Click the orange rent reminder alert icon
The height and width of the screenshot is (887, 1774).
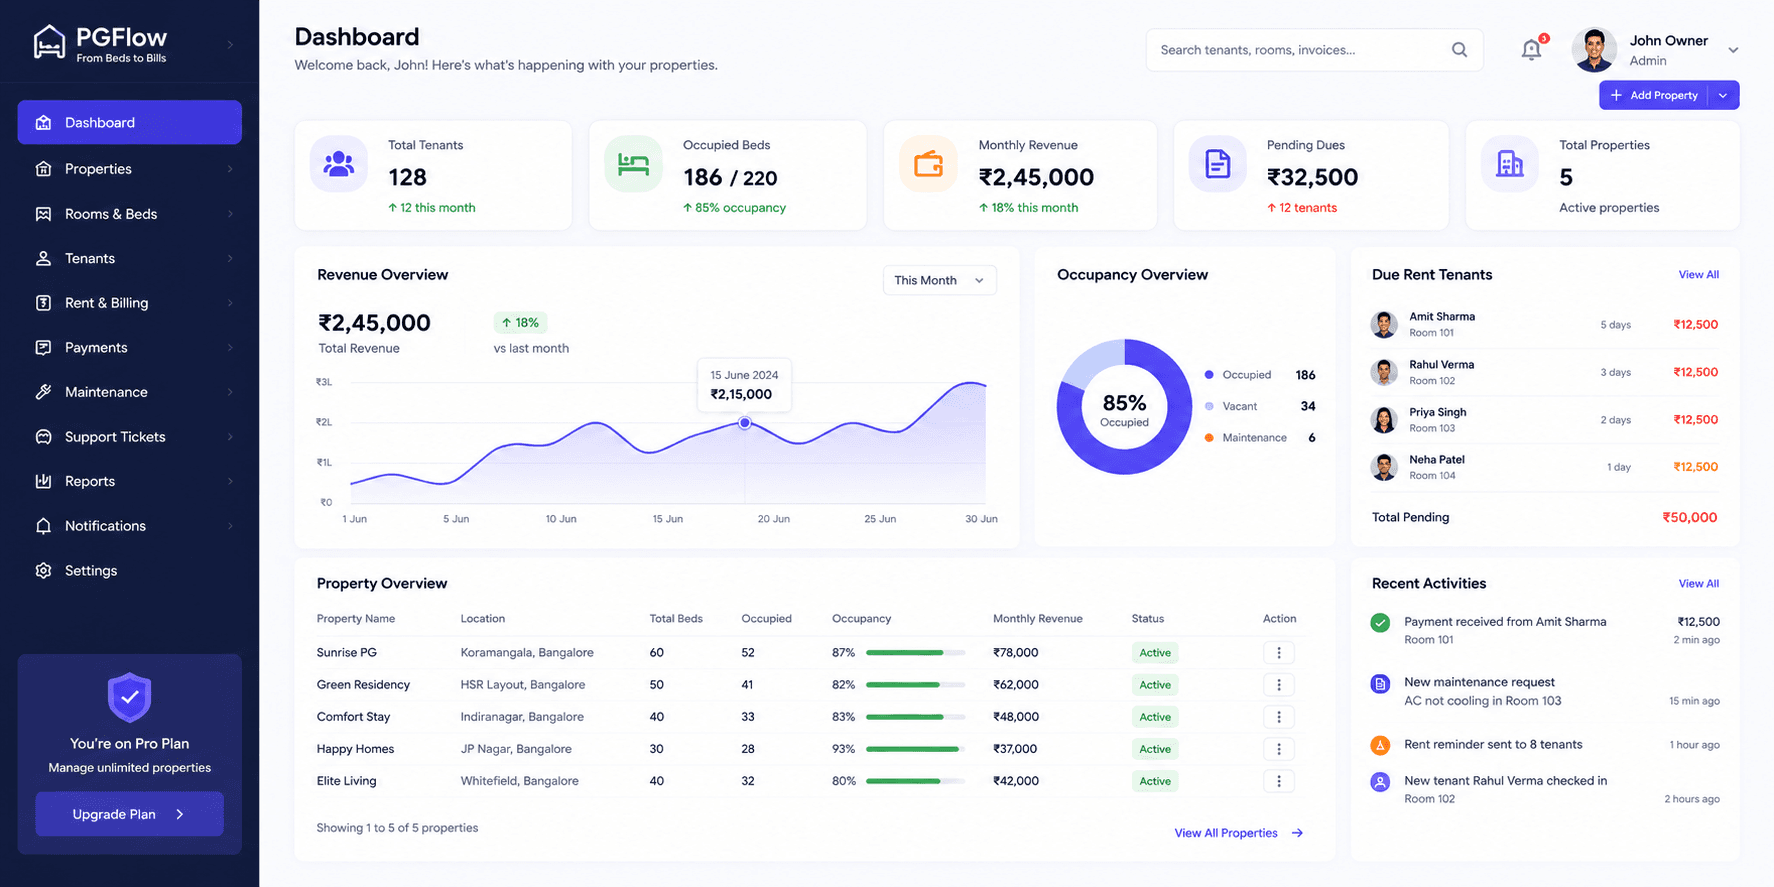[x=1380, y=745]
